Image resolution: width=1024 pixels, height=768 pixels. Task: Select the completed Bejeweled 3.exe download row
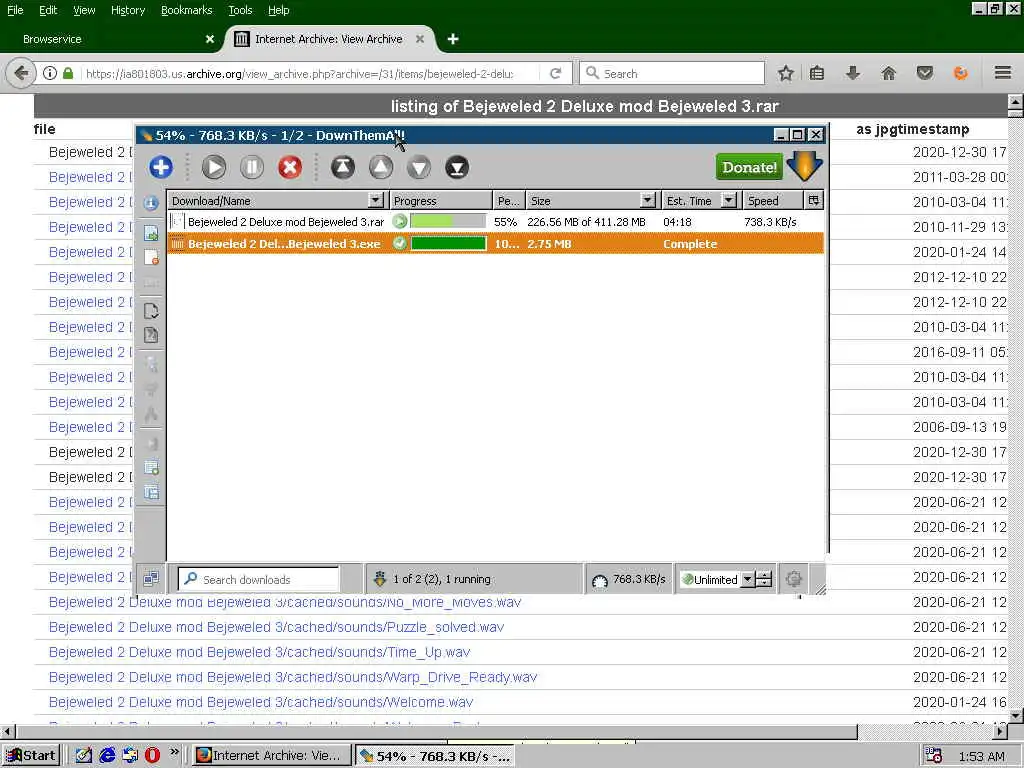(495, 244)
